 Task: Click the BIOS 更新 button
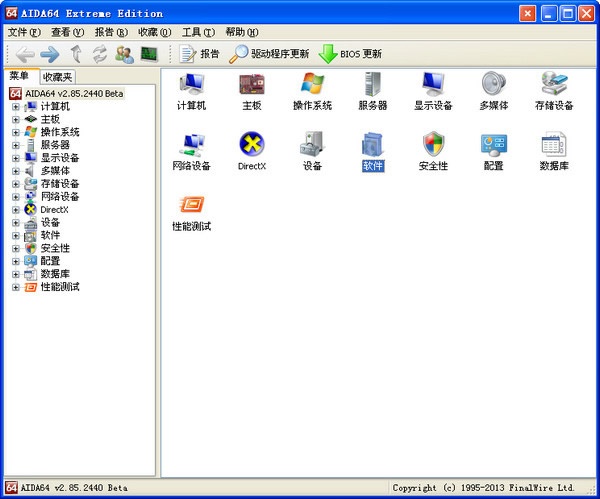pyautogui.click(x=350, y=54)
